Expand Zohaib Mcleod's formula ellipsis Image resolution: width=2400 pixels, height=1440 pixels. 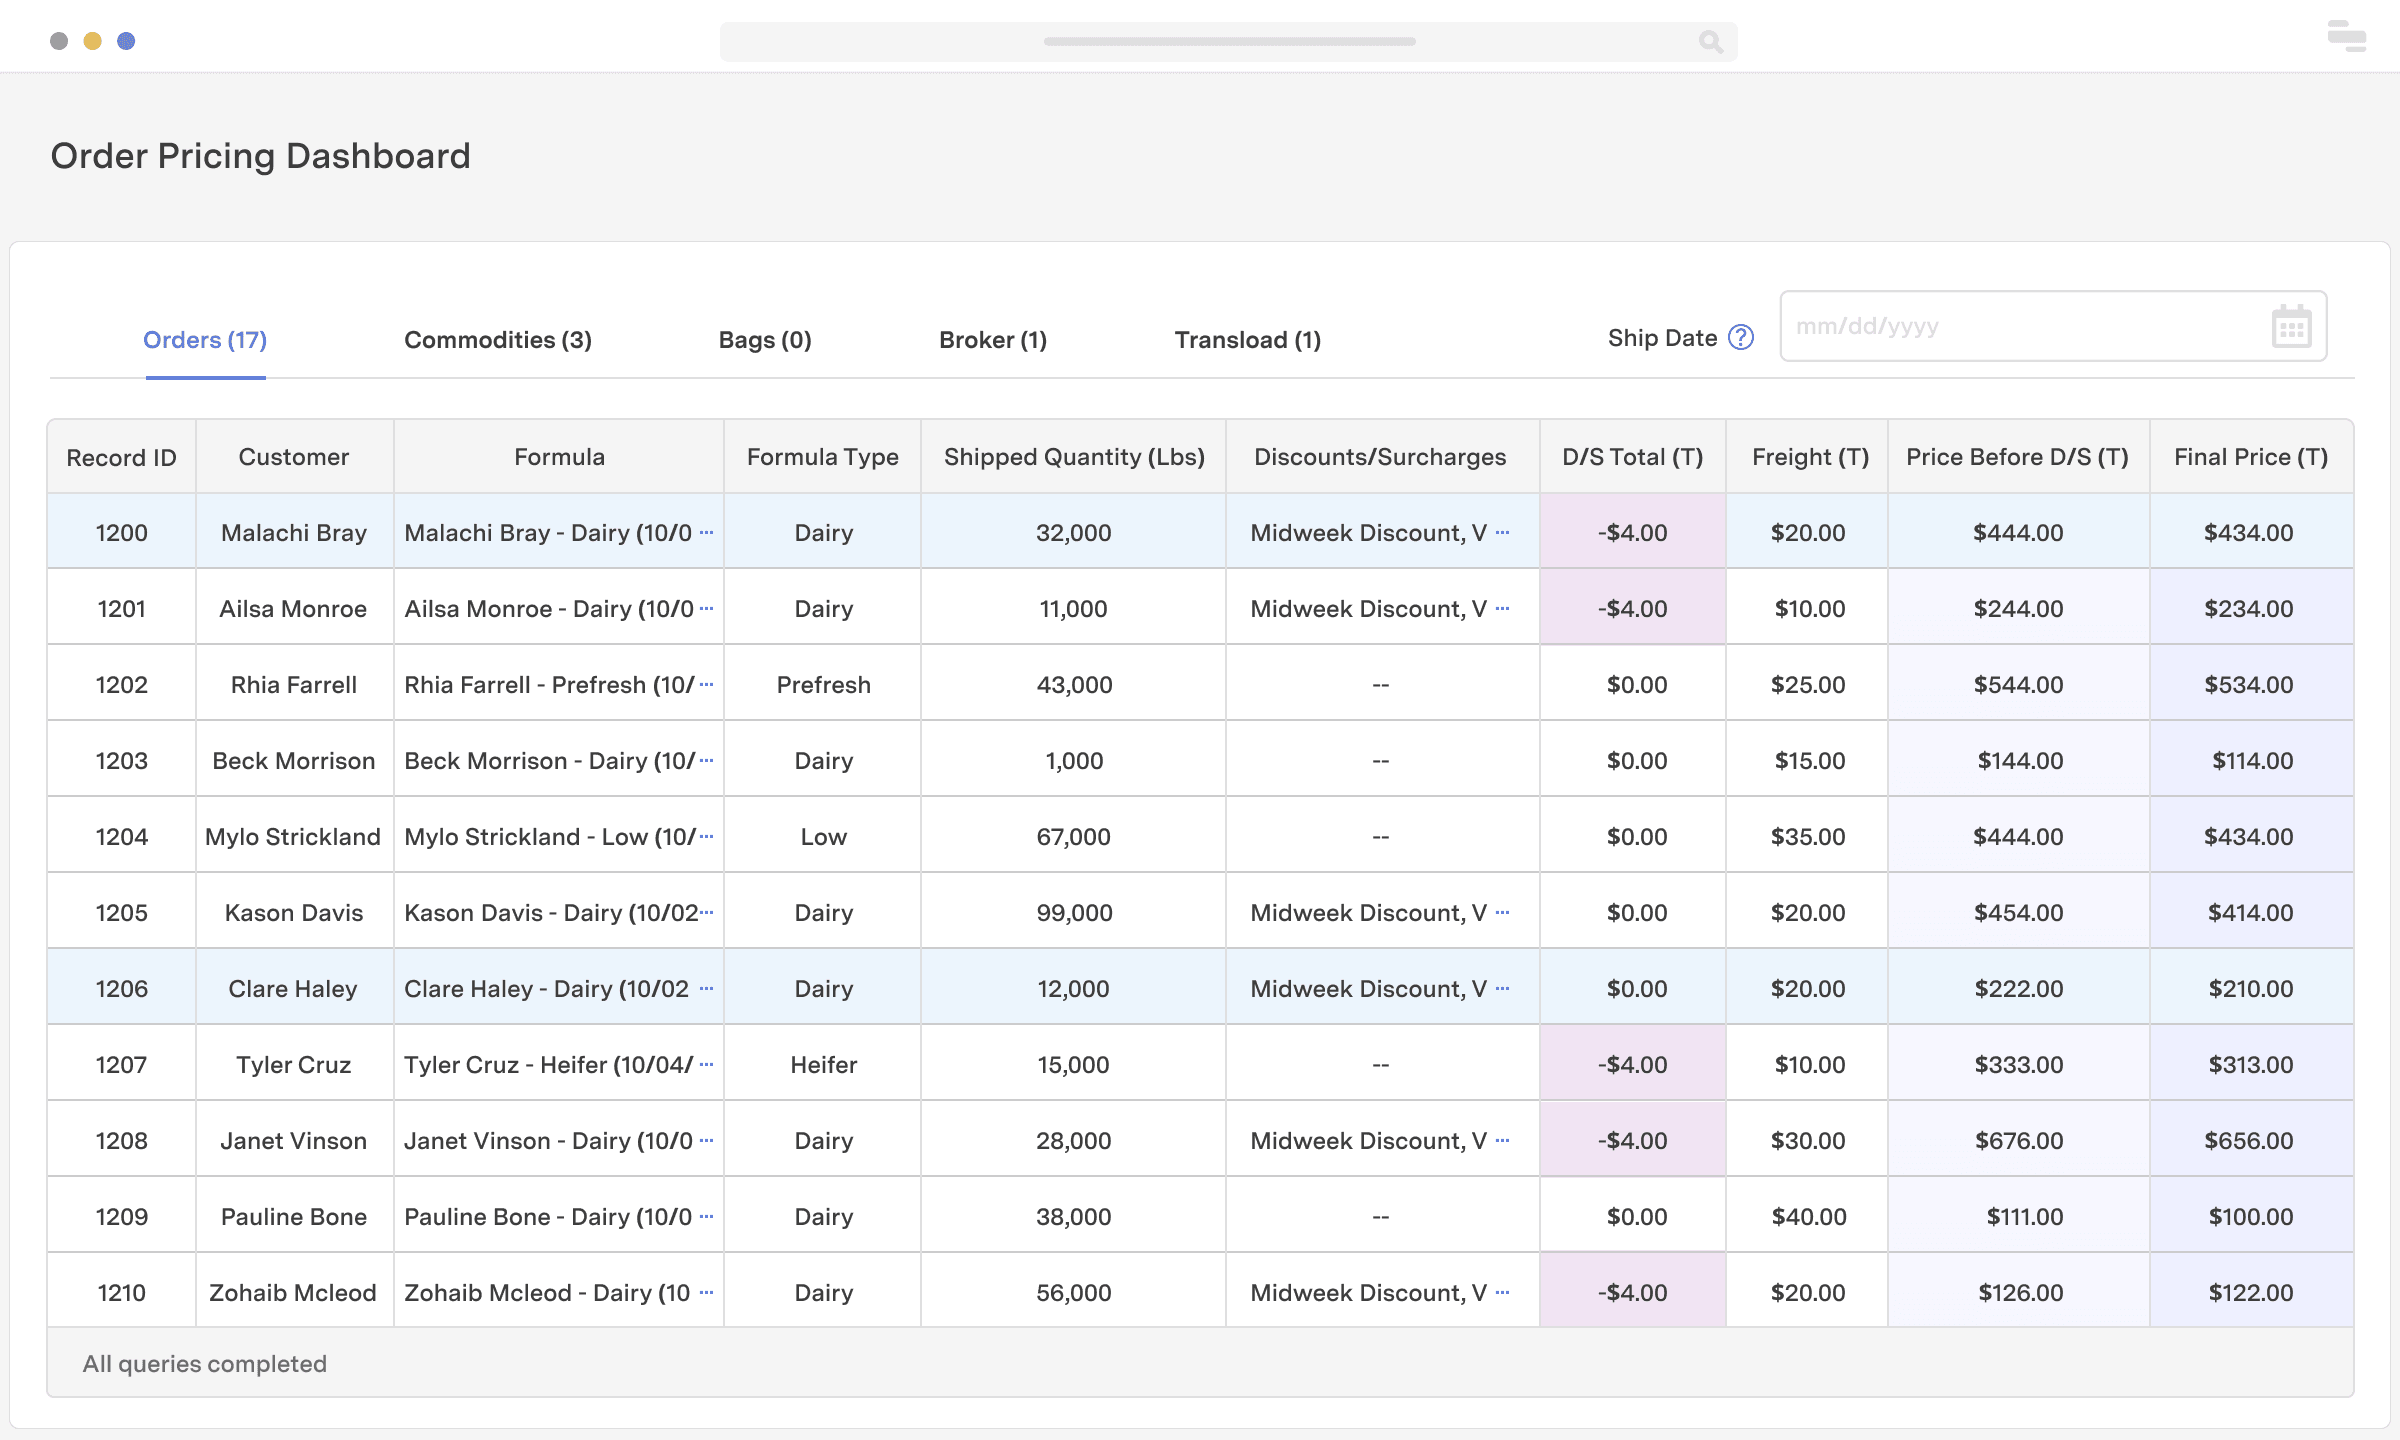707,1291
